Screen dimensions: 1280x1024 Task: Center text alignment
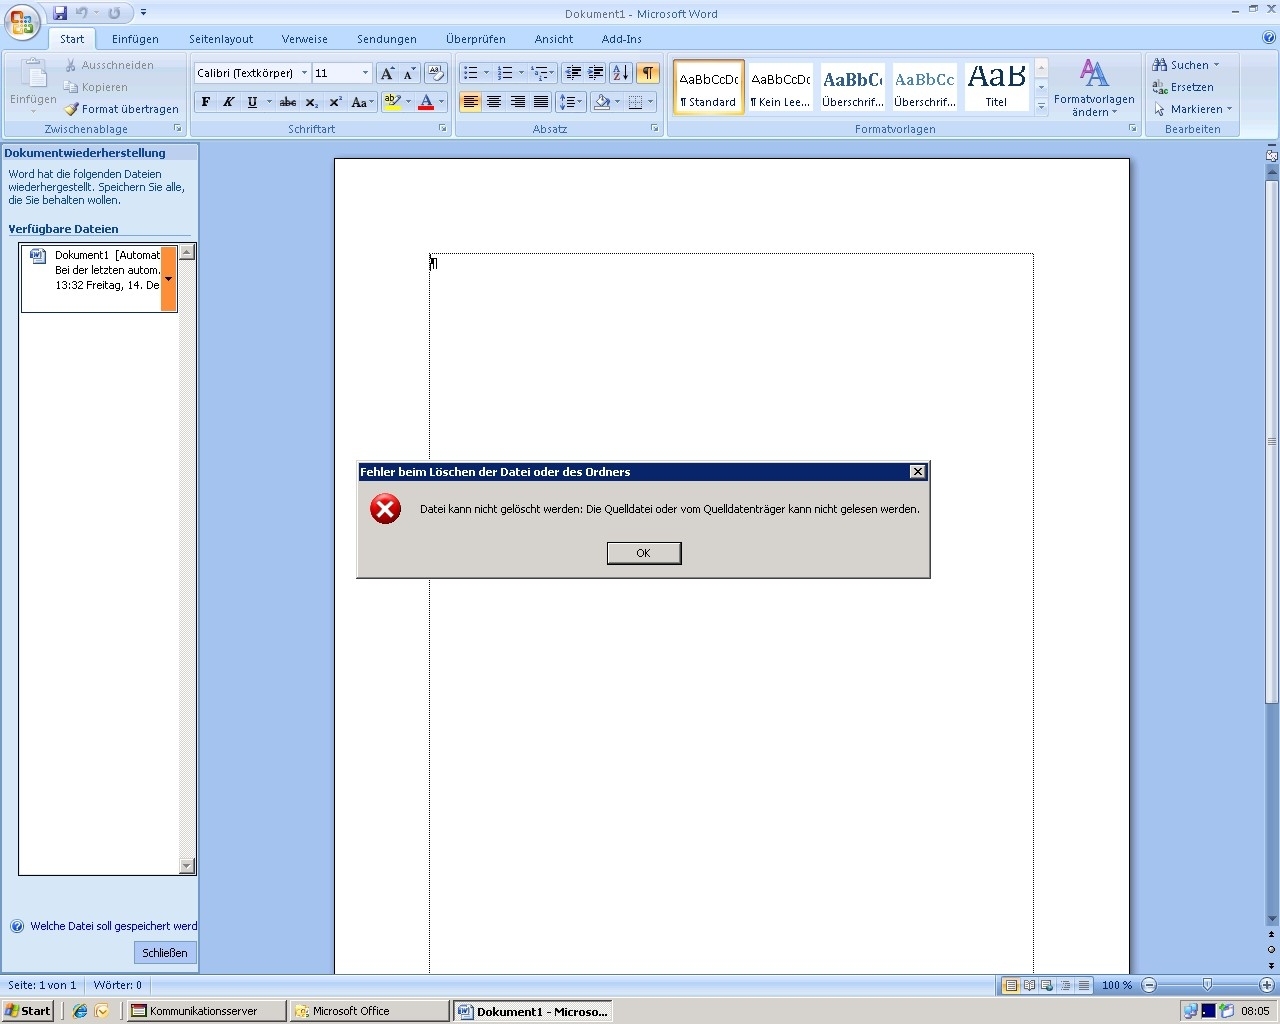coord(494,102)
